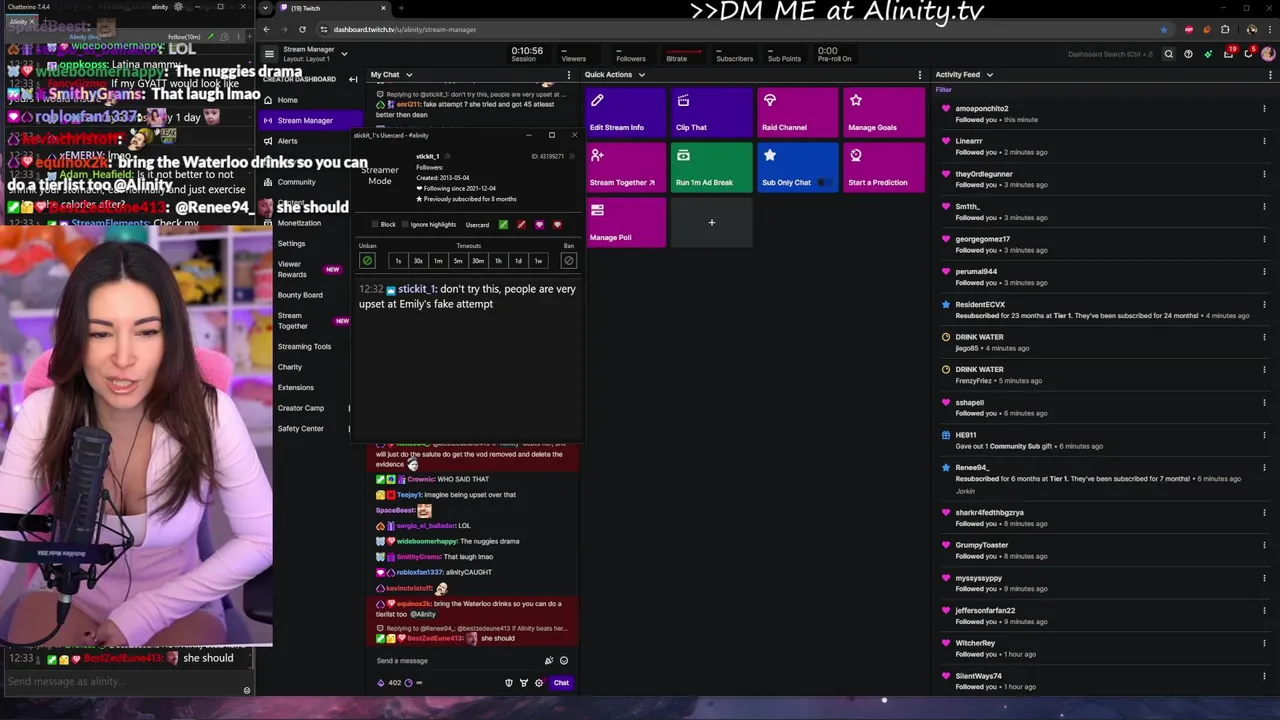Image resolution: width=1280 pixels, height=720 pixels.
Task: Open Streaming Tools in the sidebar
Action: click(x=304, y=347)
